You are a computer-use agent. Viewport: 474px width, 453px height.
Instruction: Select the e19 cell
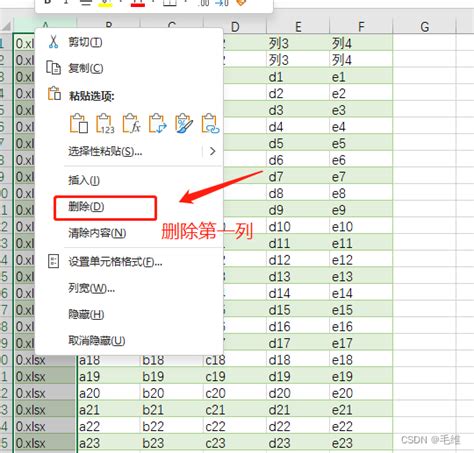[x=361, y=376]
